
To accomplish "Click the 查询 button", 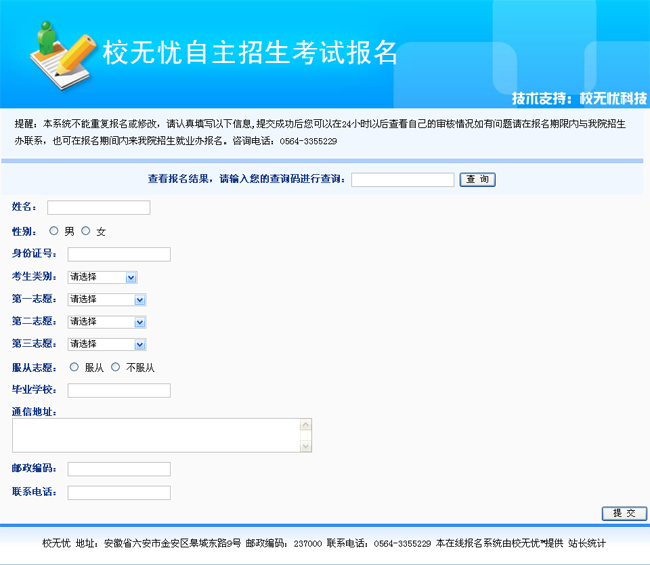I will [478, 179].
